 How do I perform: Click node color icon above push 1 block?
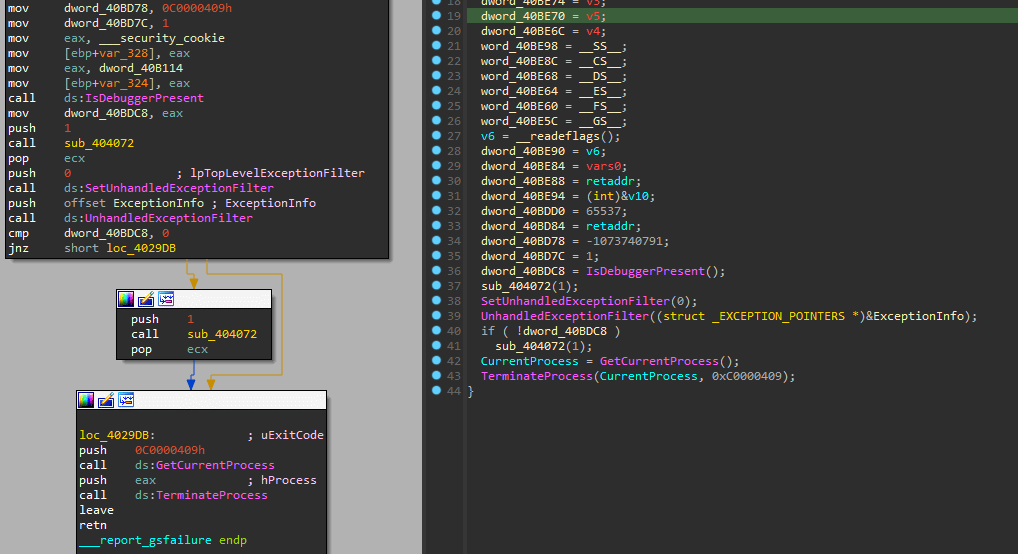(126, 298)
